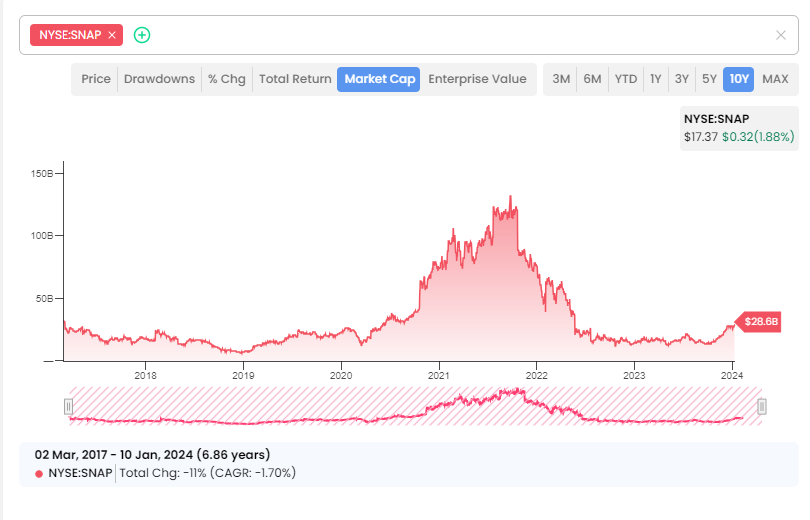The width and height of the screenshot is (810, 520).
Task: Pick the 3Y time range
Action: pyautogui.click(x=681, y=79)
